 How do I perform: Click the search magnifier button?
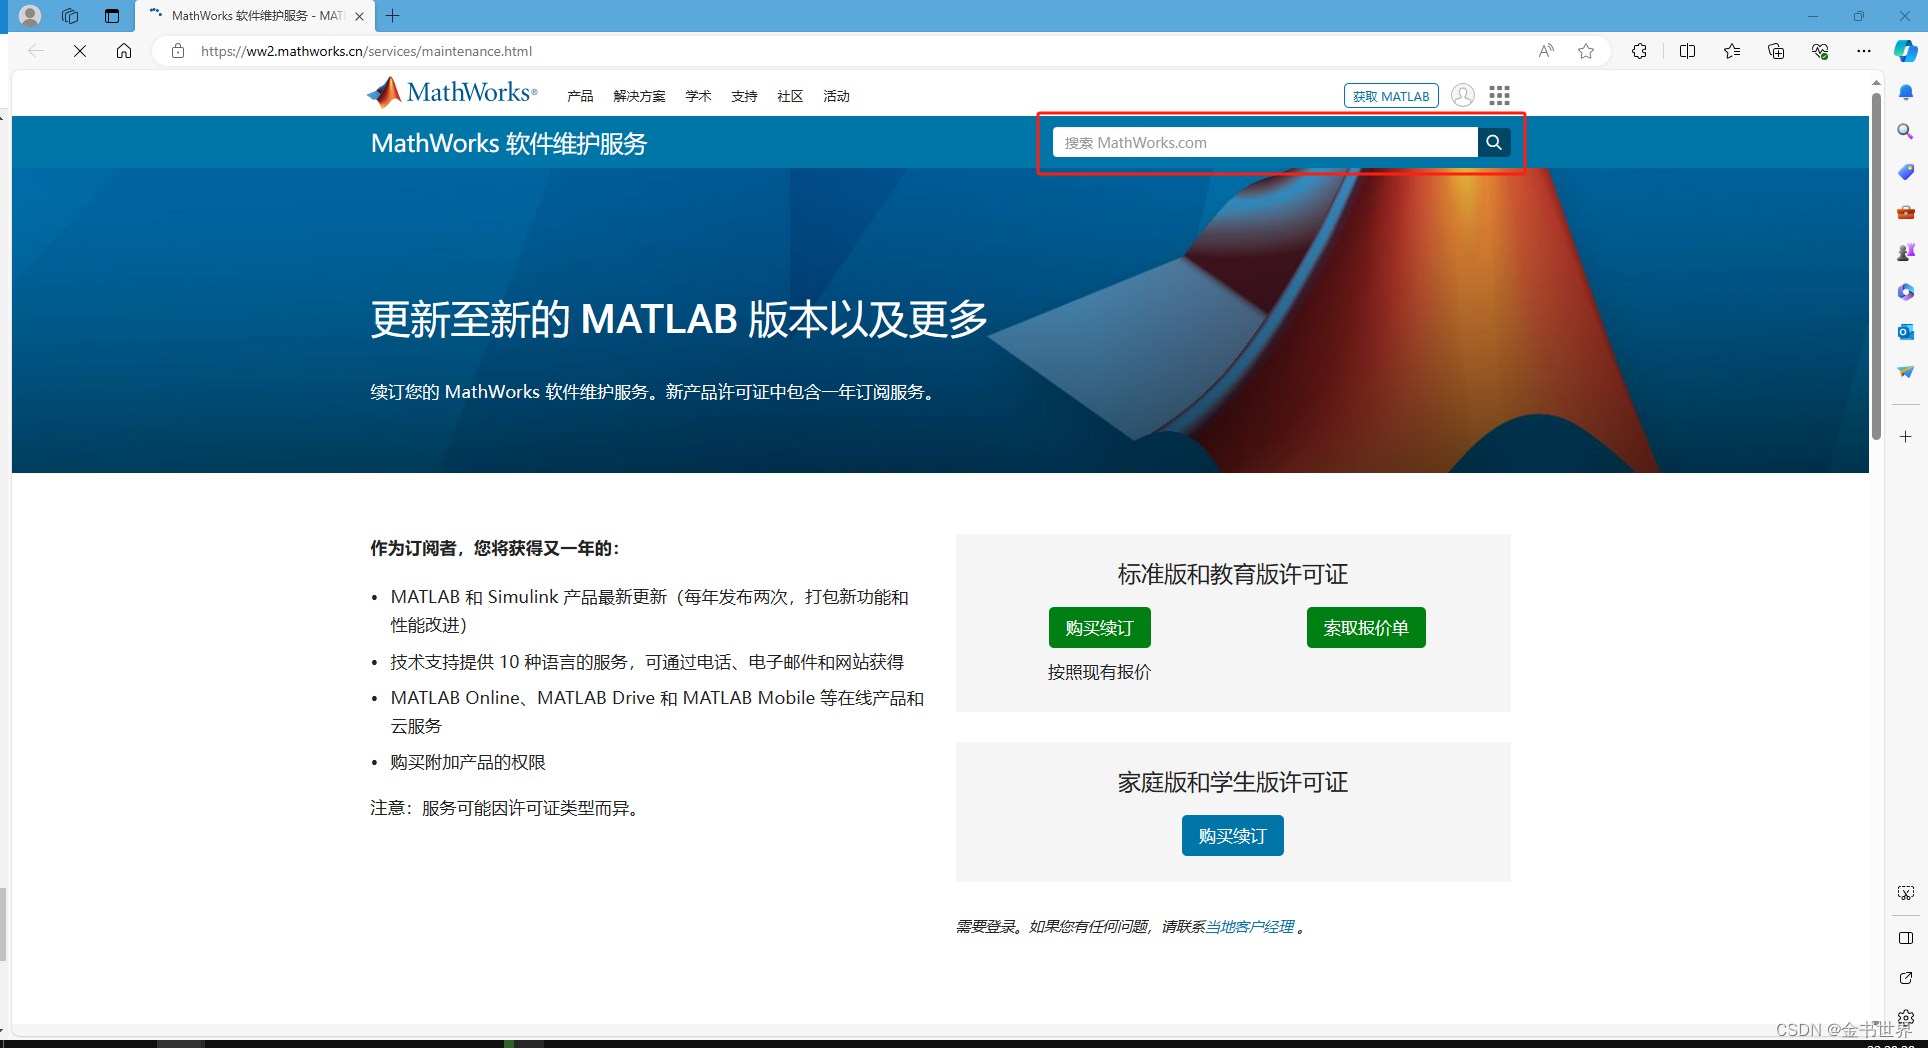pos(1493,142)
